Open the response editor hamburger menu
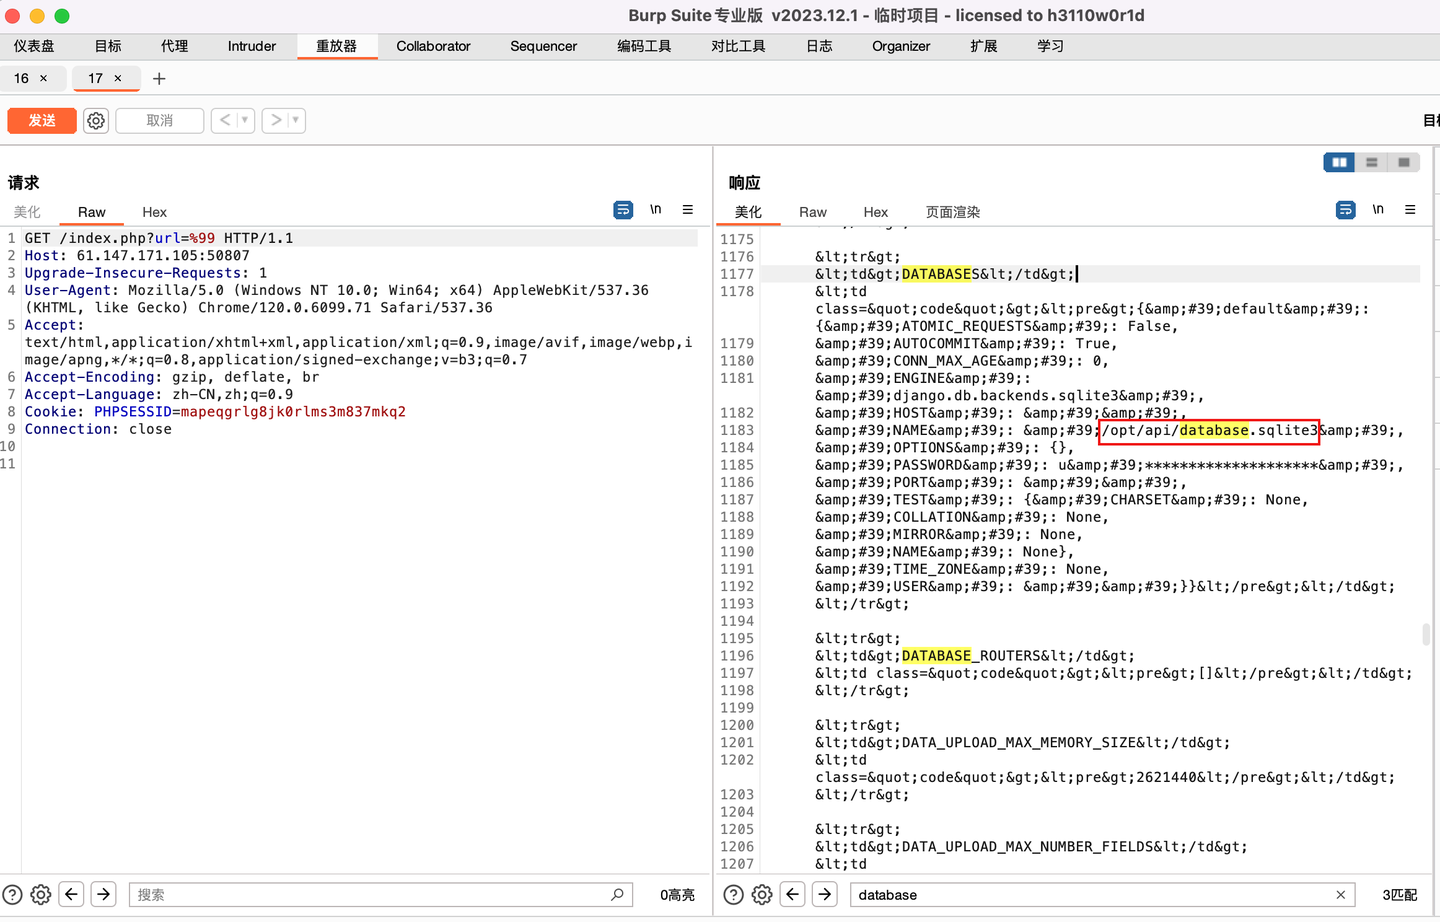This screenshot has height=922, width=1440. click(1410, 209)
